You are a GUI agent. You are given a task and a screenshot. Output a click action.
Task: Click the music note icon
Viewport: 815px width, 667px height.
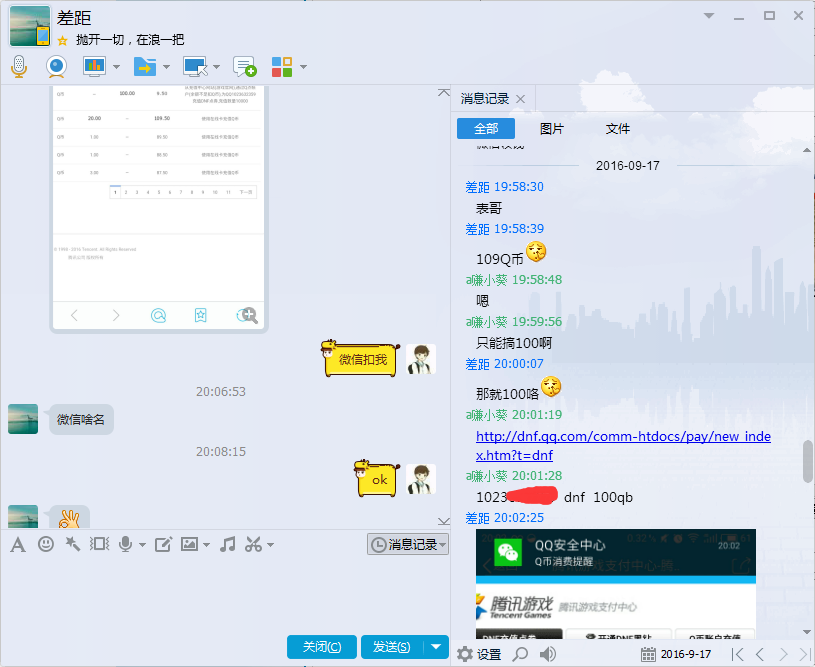tap(227, 544)
